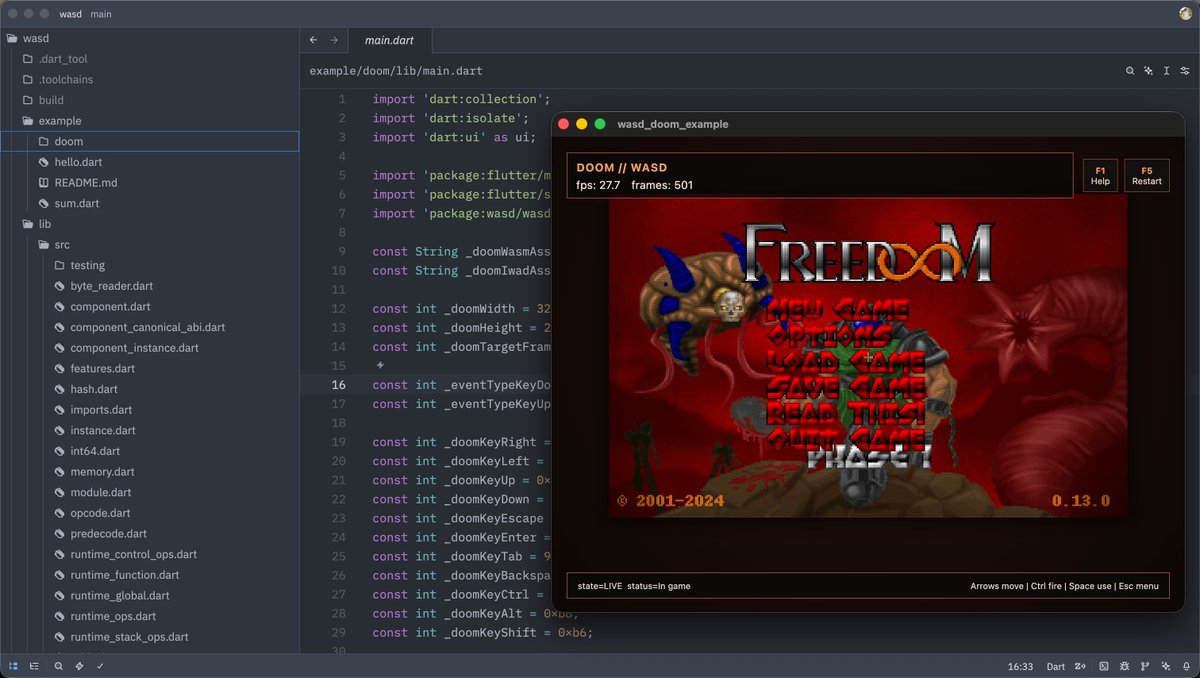Open the Dart language selector
This screenshot has width=1200, height=678.
1056,666
